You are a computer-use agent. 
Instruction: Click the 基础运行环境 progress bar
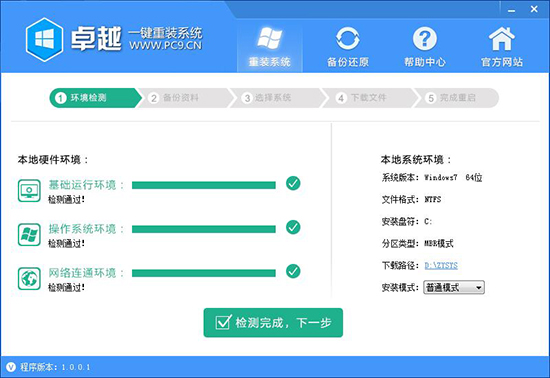pos(203,185)
